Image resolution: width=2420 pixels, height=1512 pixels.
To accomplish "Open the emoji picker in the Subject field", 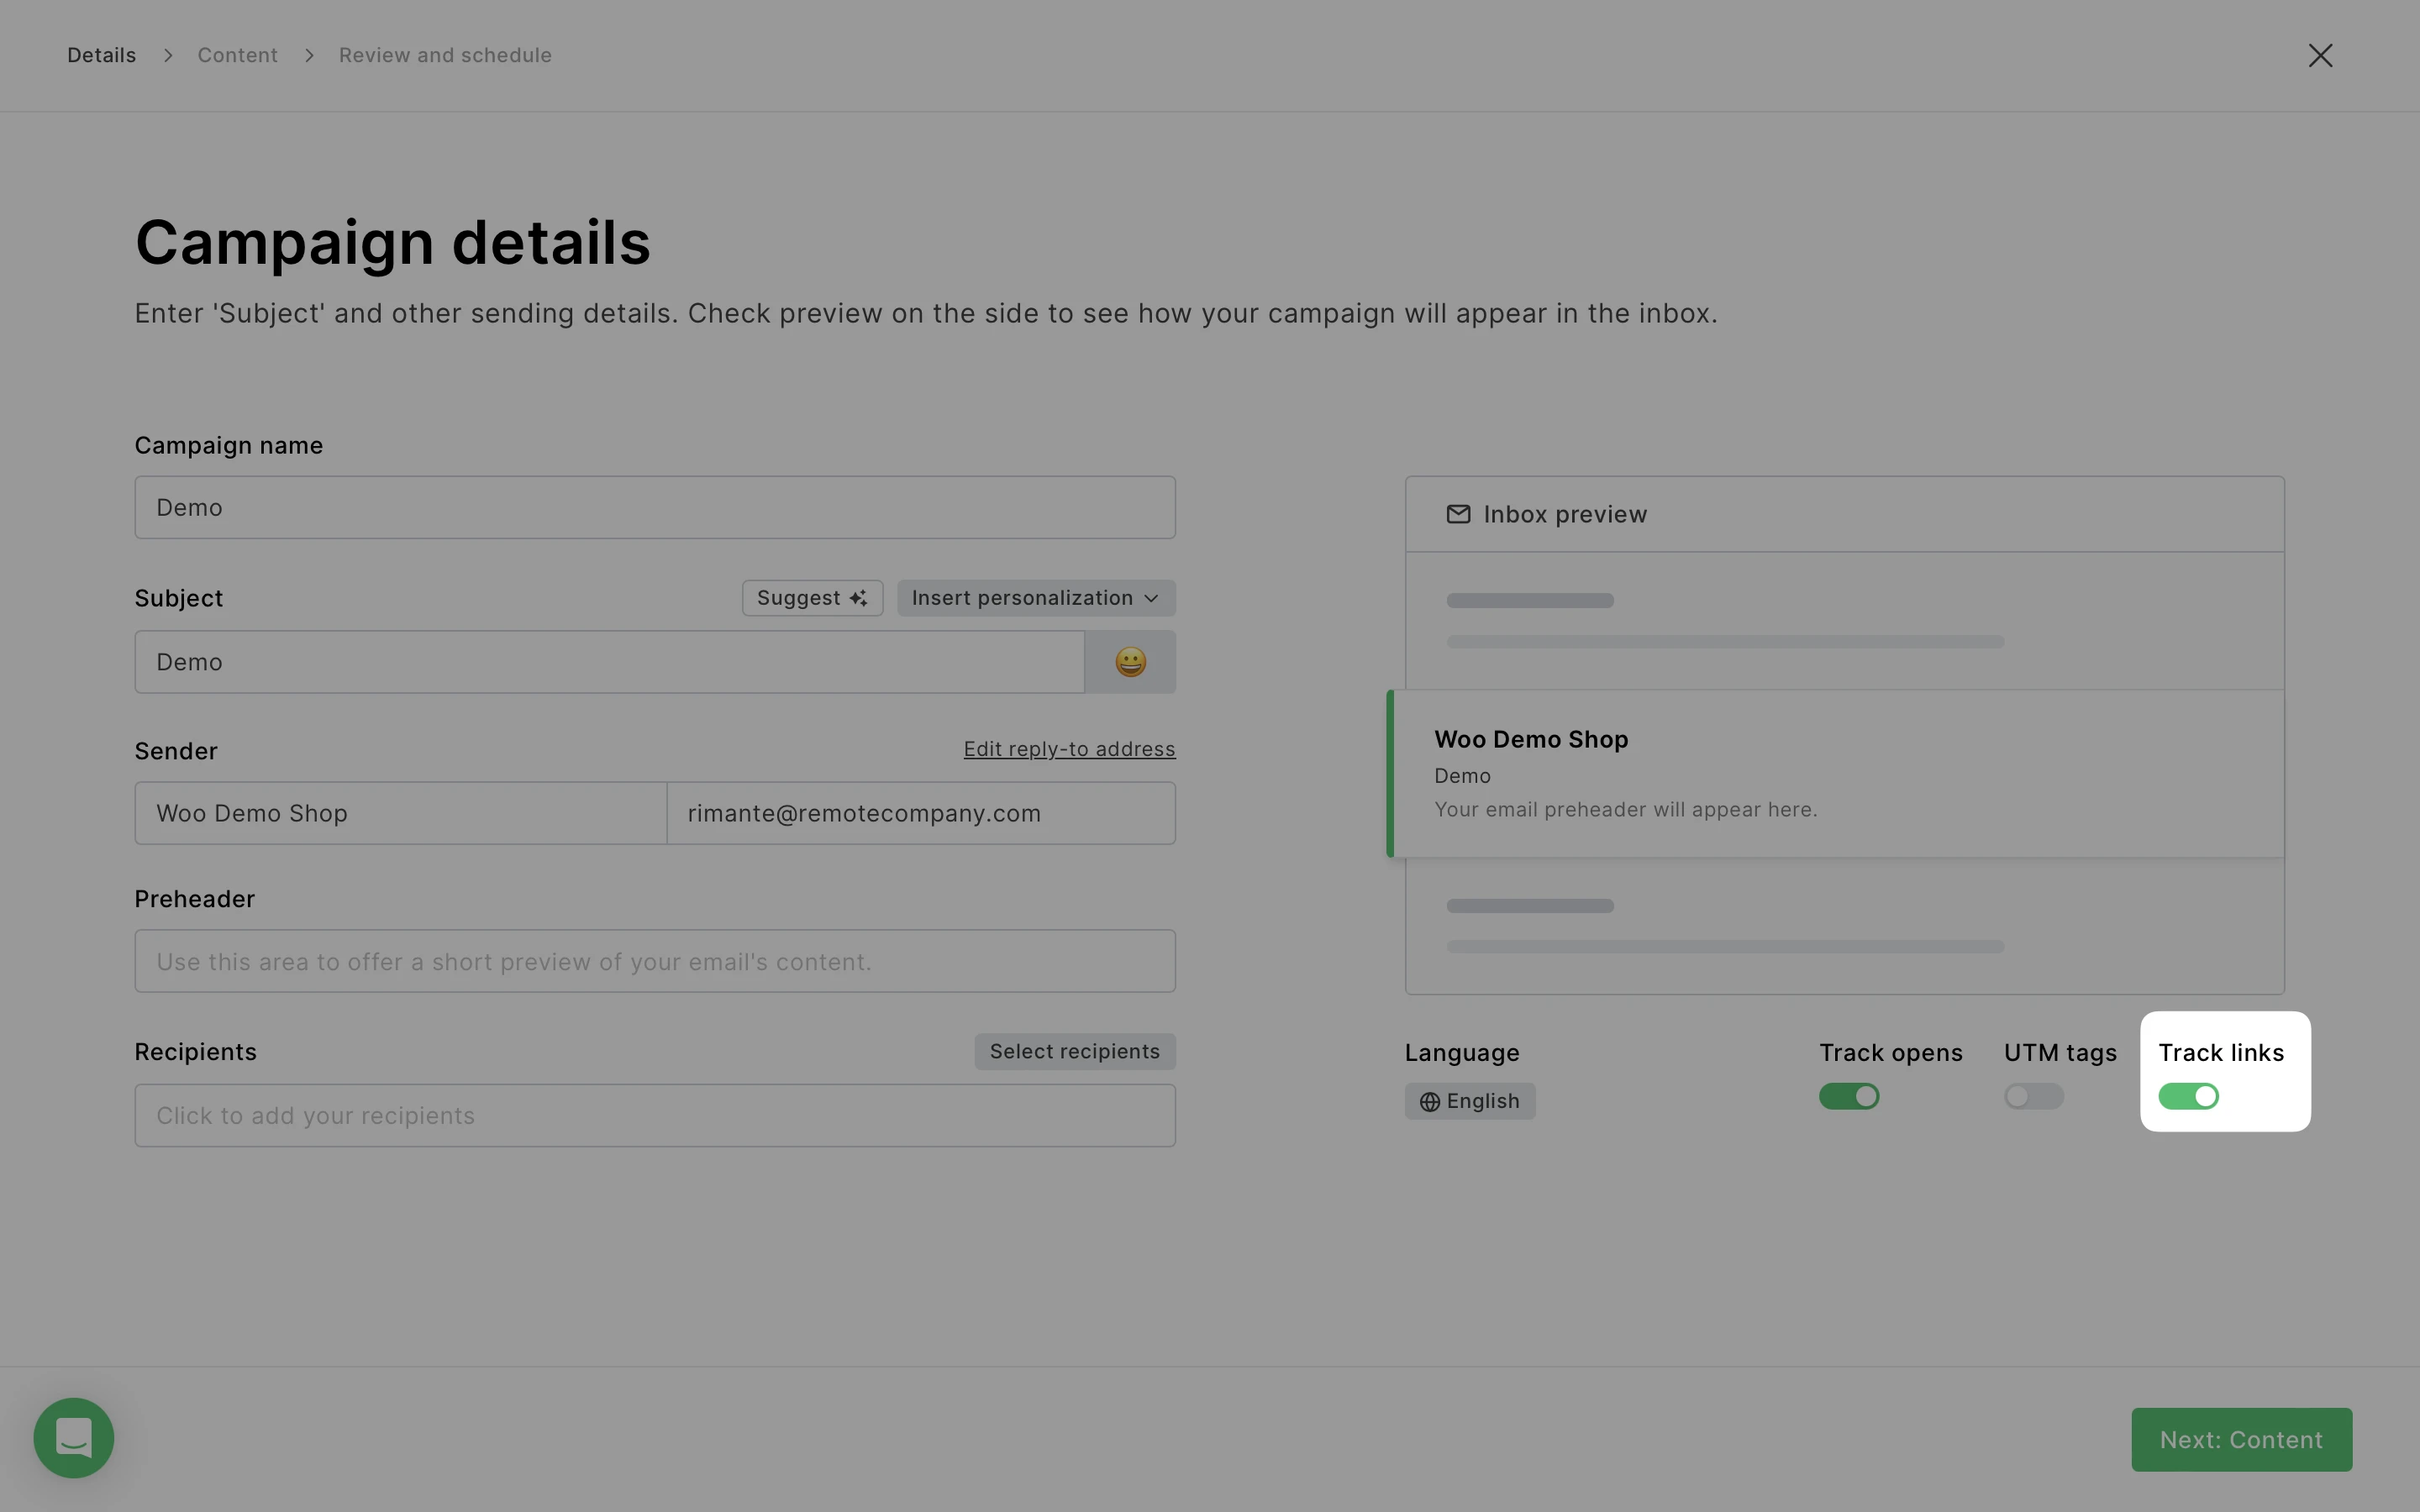I will [x=1130, y=662].
